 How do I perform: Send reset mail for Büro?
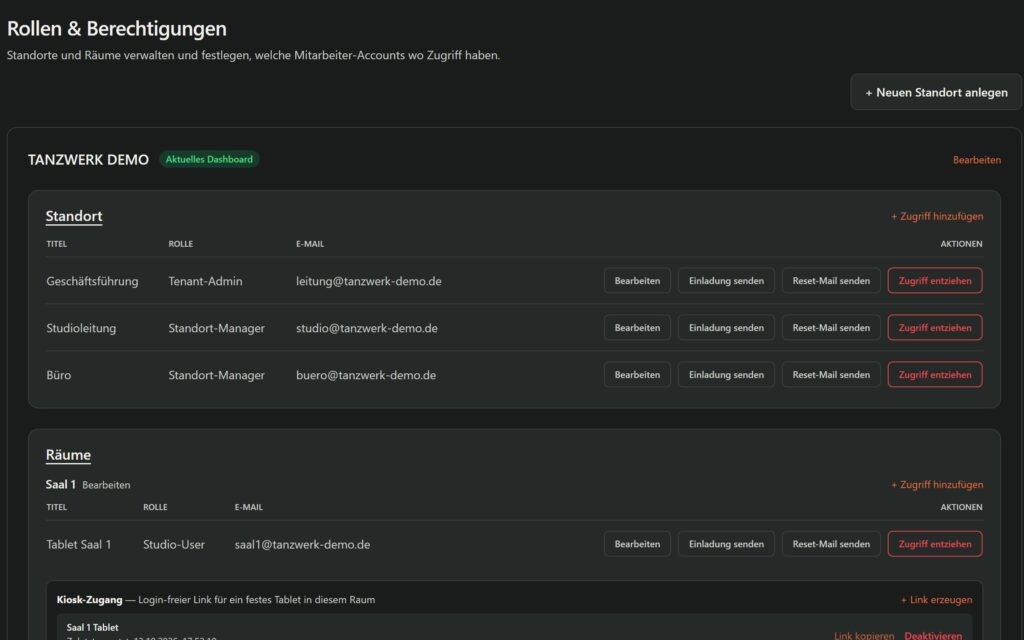pyautogui.click(x=831, y=375)
